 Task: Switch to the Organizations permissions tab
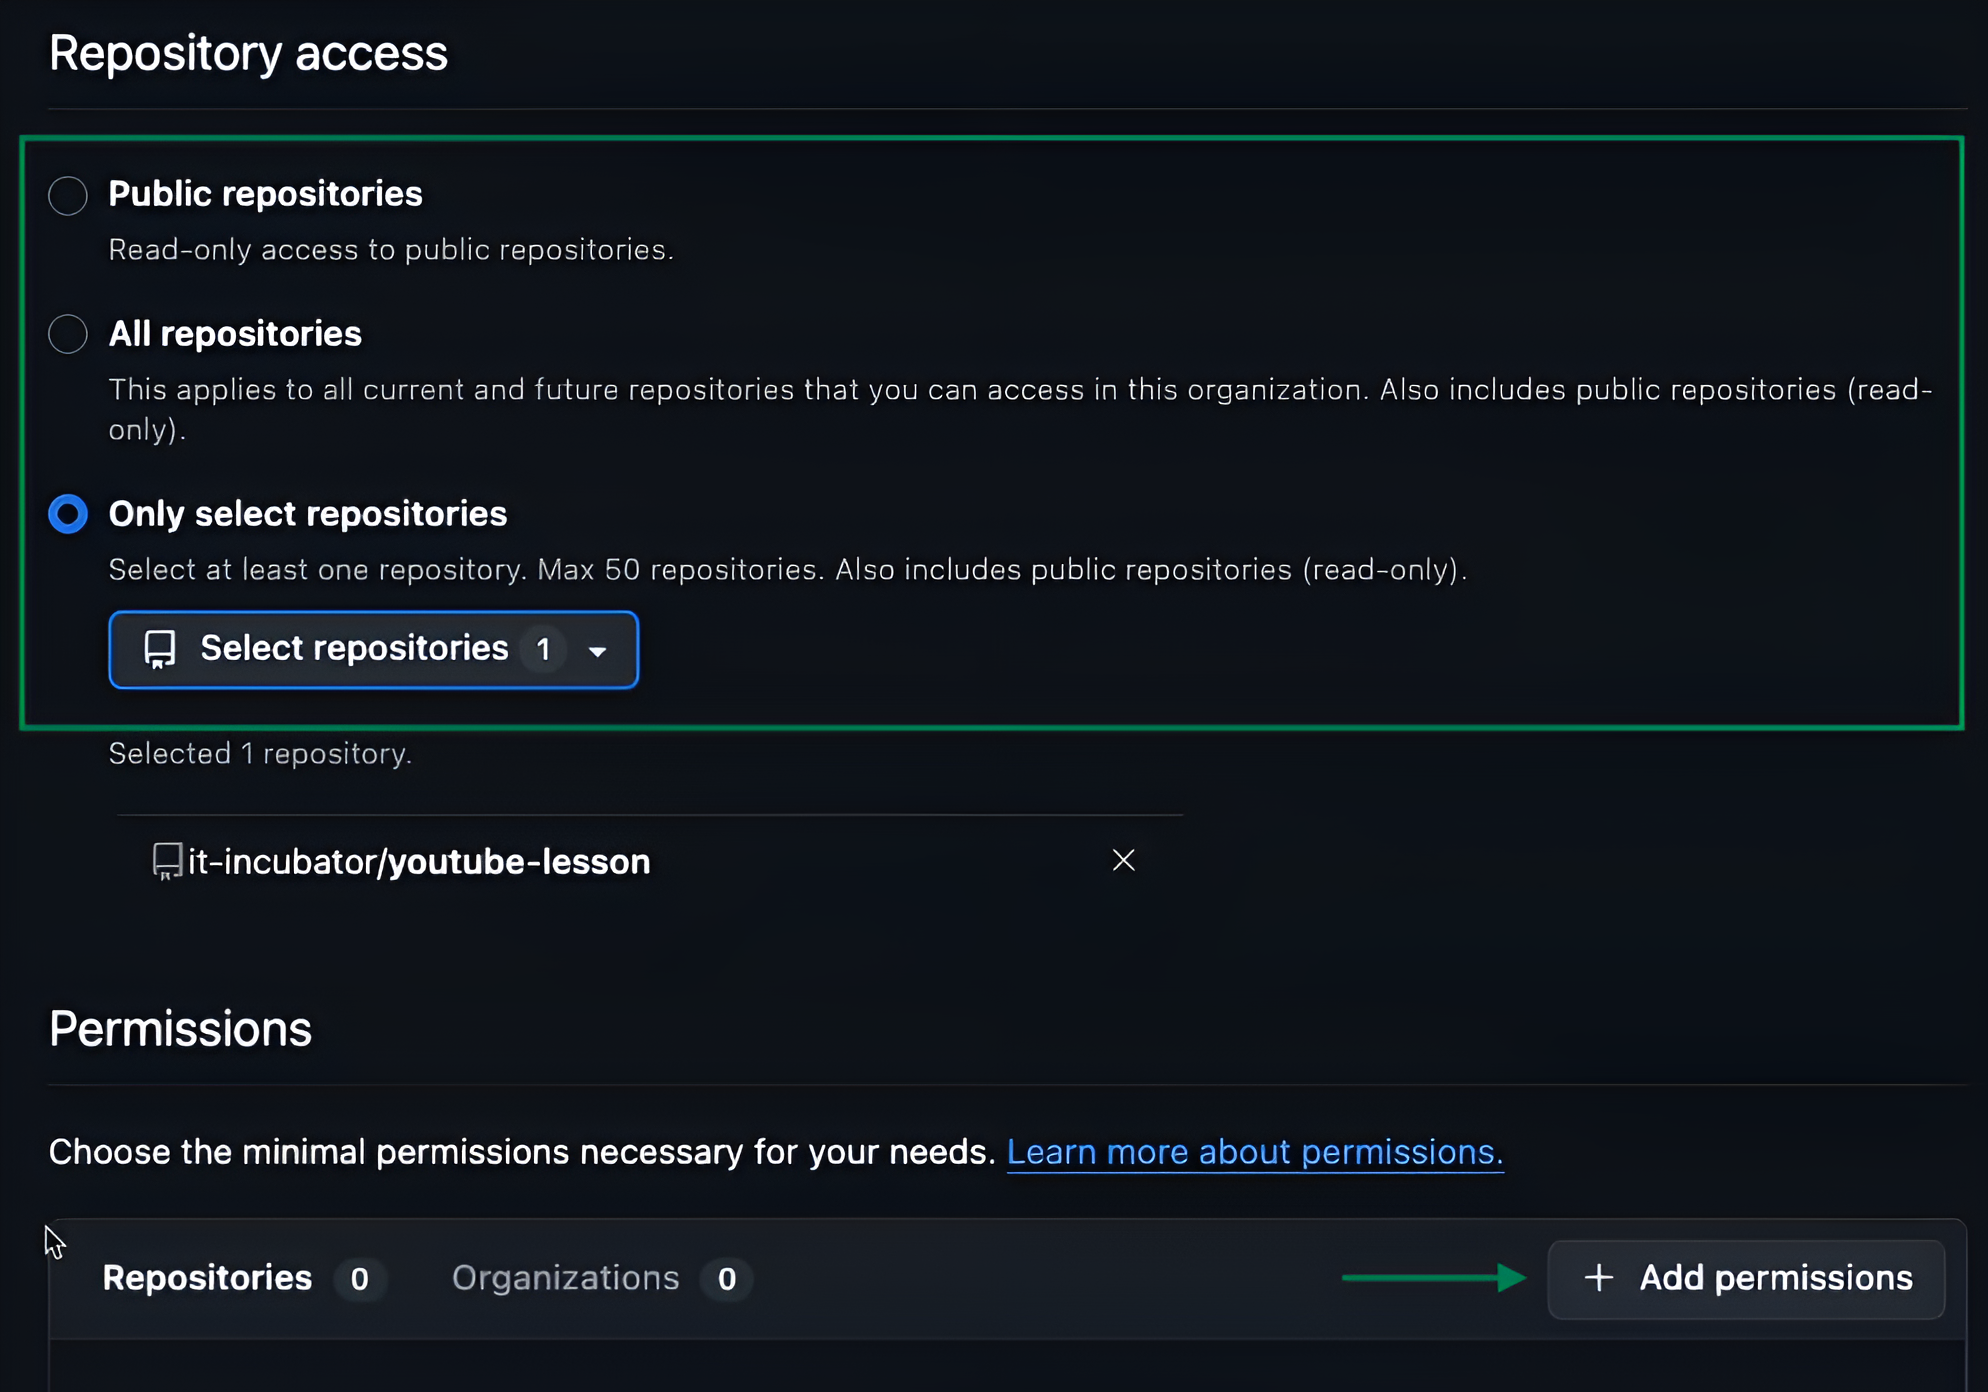[565, 1278]
